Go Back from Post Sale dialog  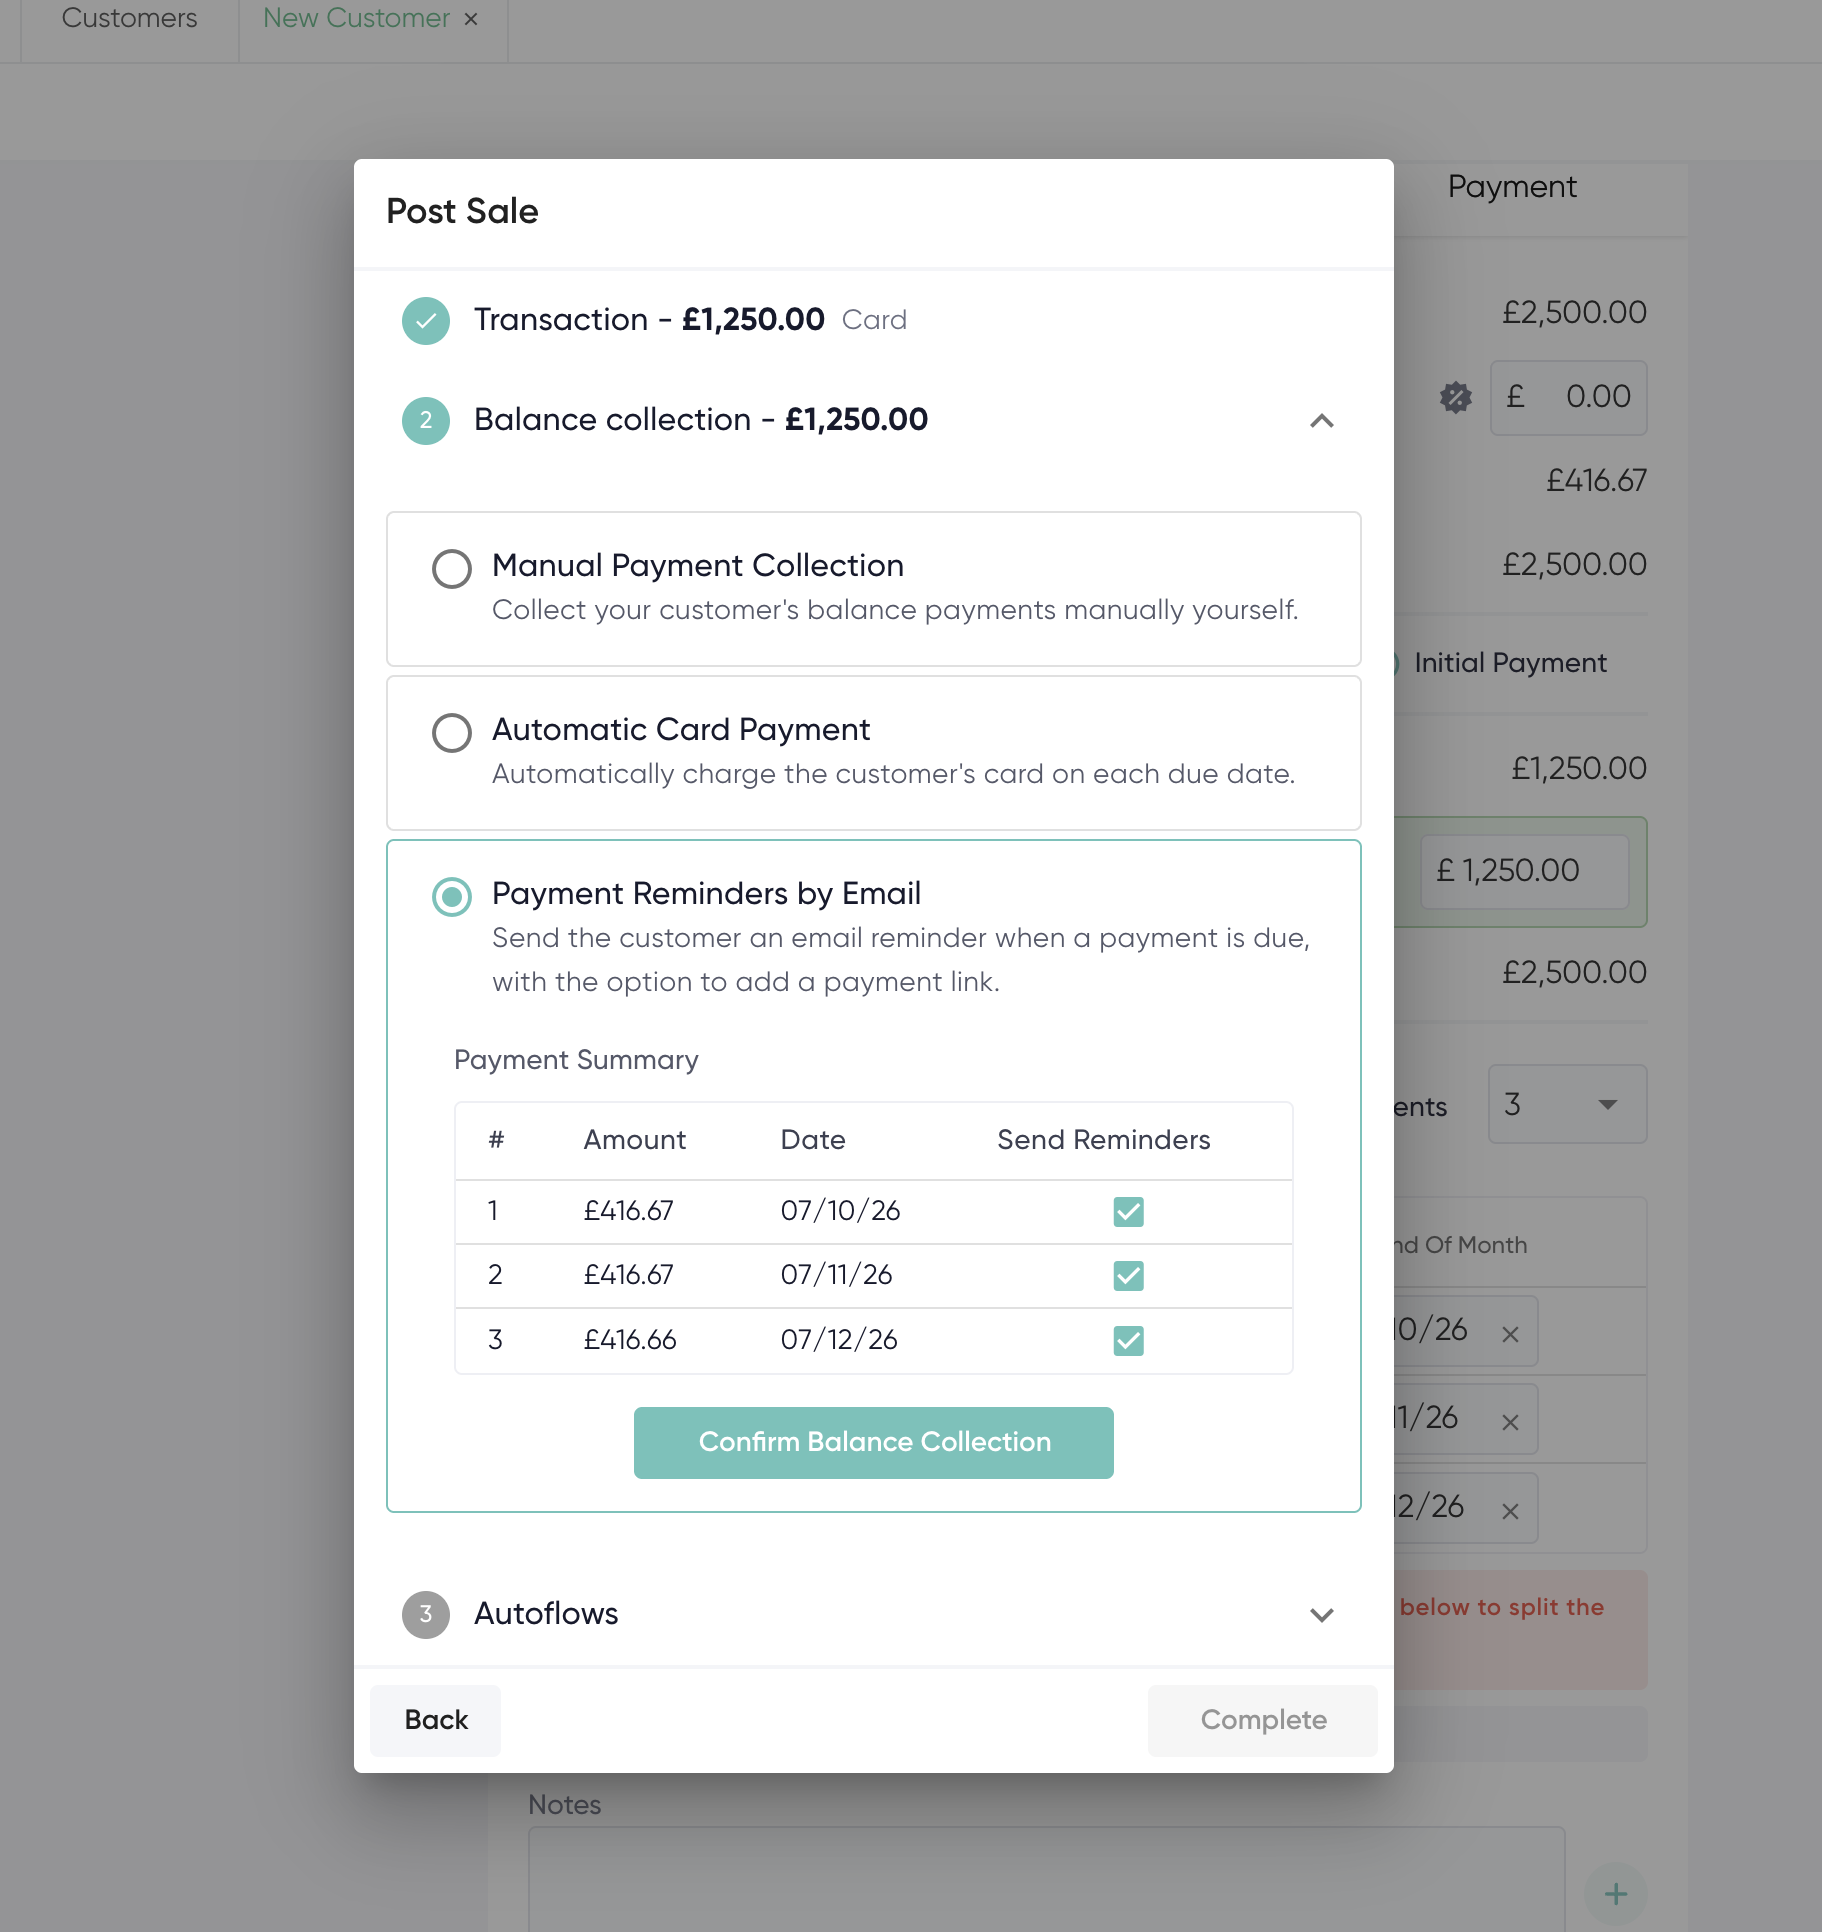pos(436,1720)
